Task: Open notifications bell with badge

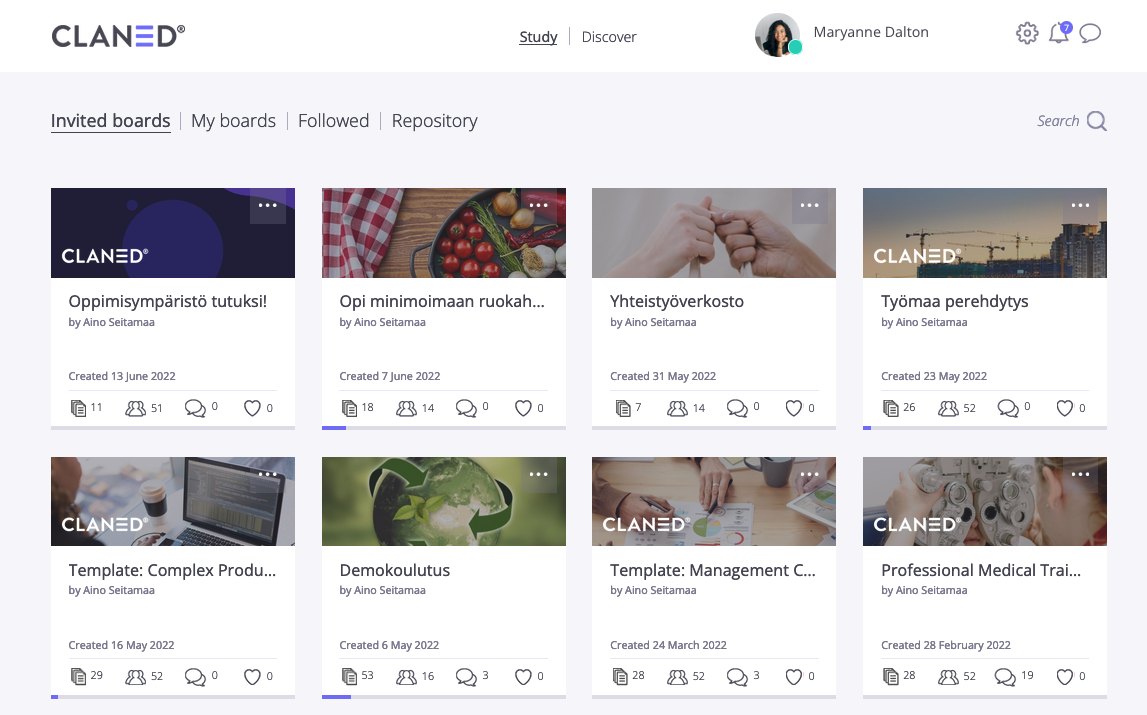Action: pyautogui.click(x=1059, y=33)
